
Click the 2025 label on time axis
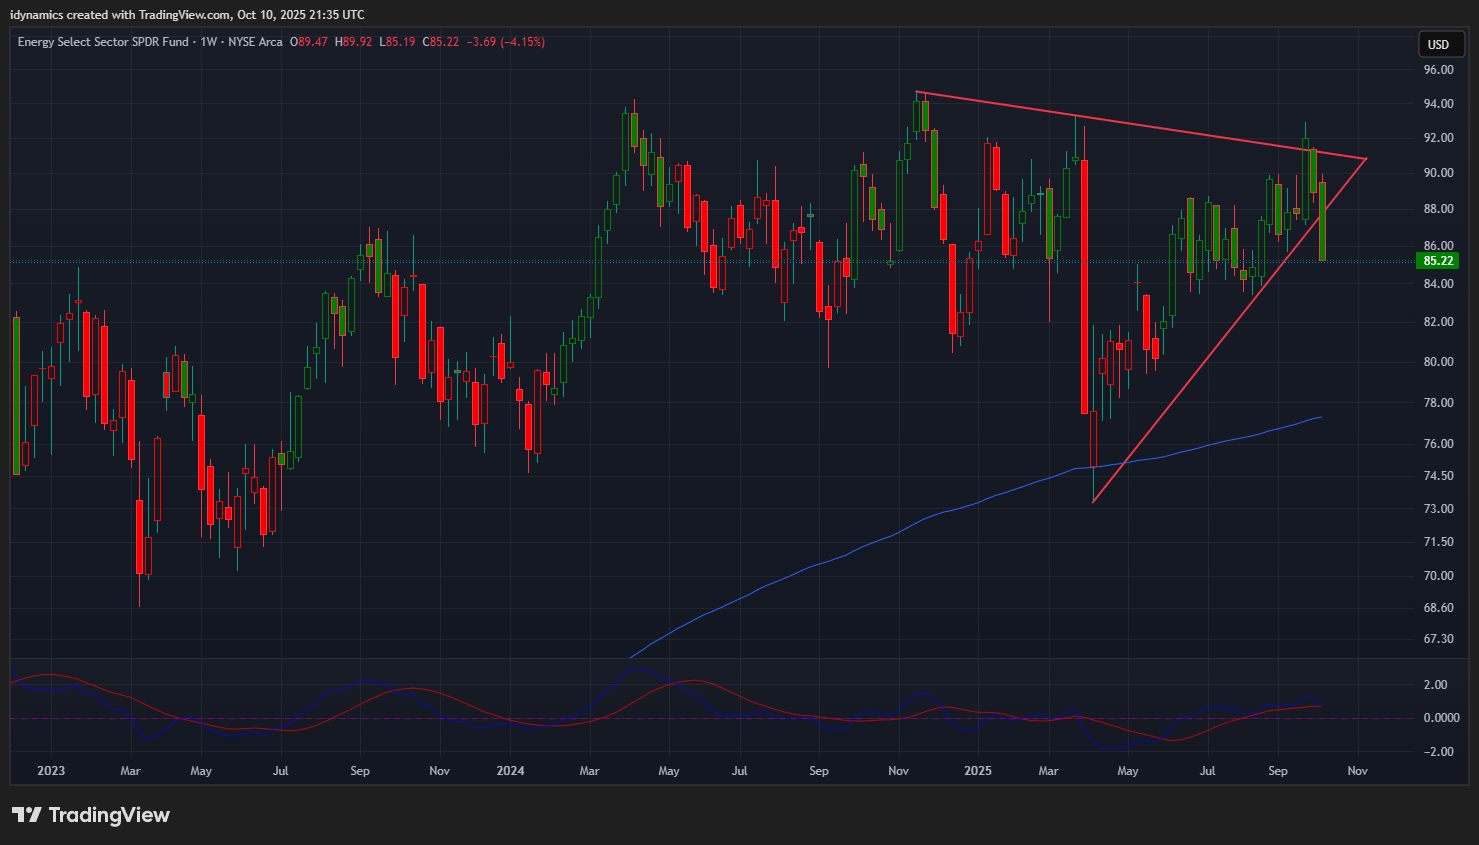977,771
